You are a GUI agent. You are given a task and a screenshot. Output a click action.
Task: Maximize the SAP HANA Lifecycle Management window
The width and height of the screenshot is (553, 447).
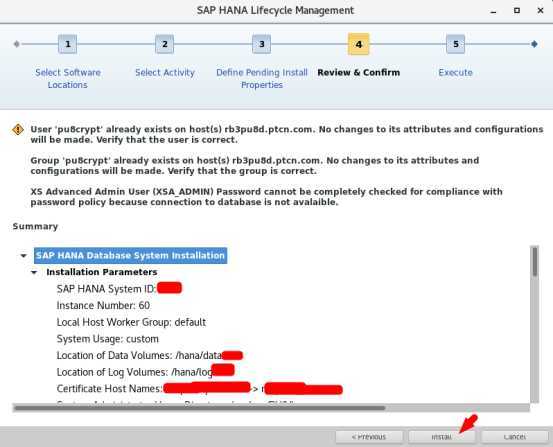pos(517,11)
